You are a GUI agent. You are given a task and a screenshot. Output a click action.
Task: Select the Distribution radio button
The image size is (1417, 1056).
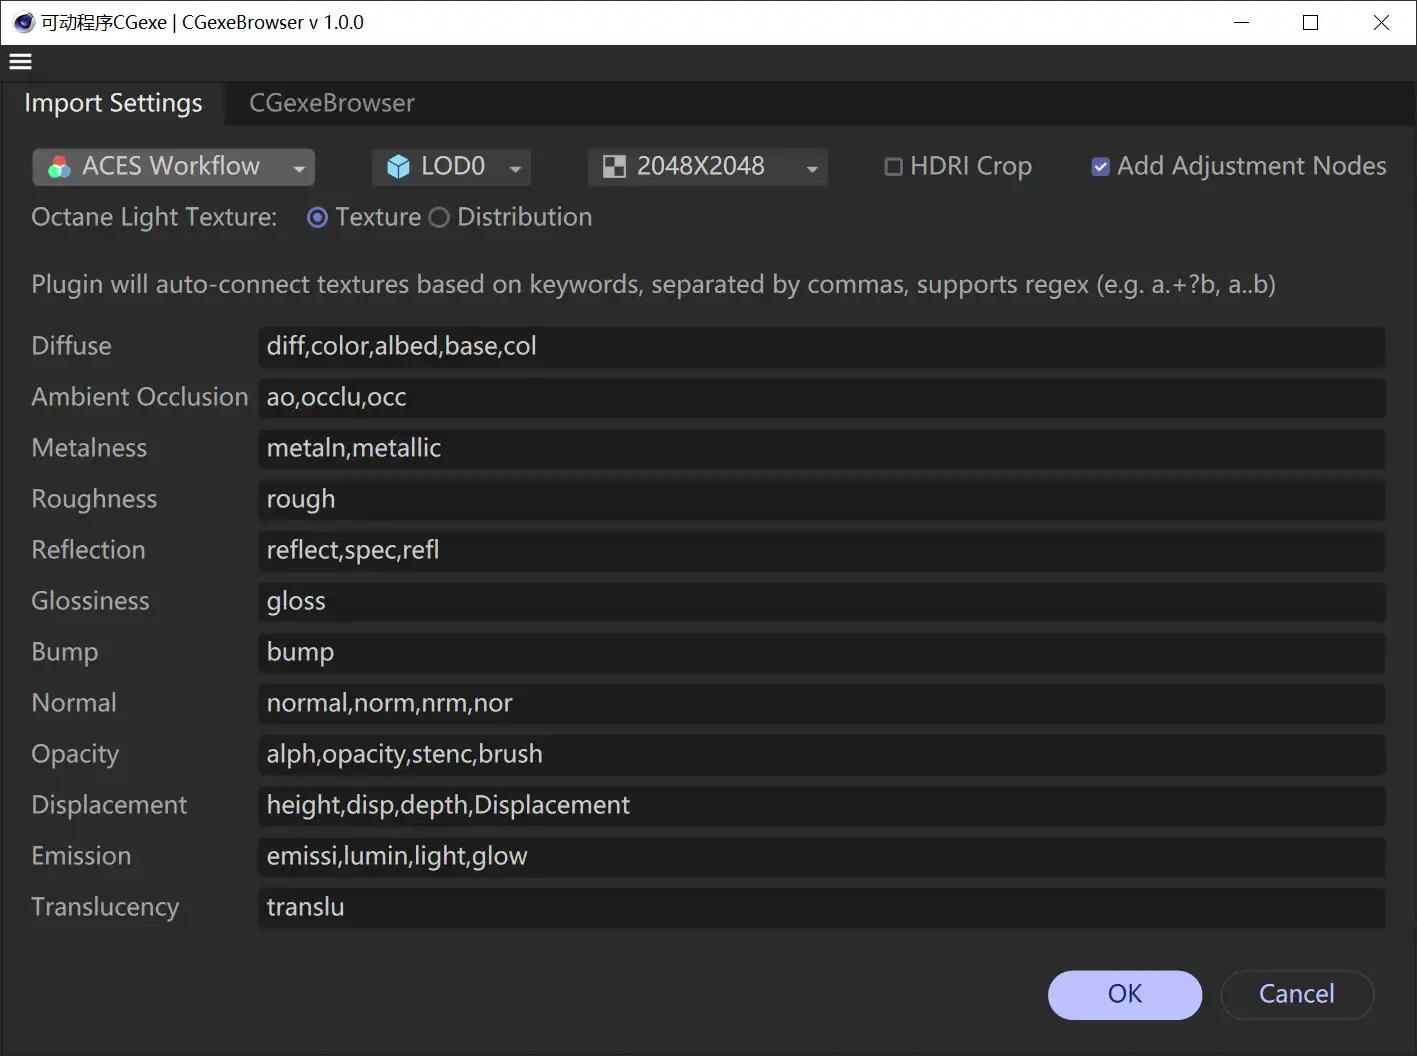[439, 218]
